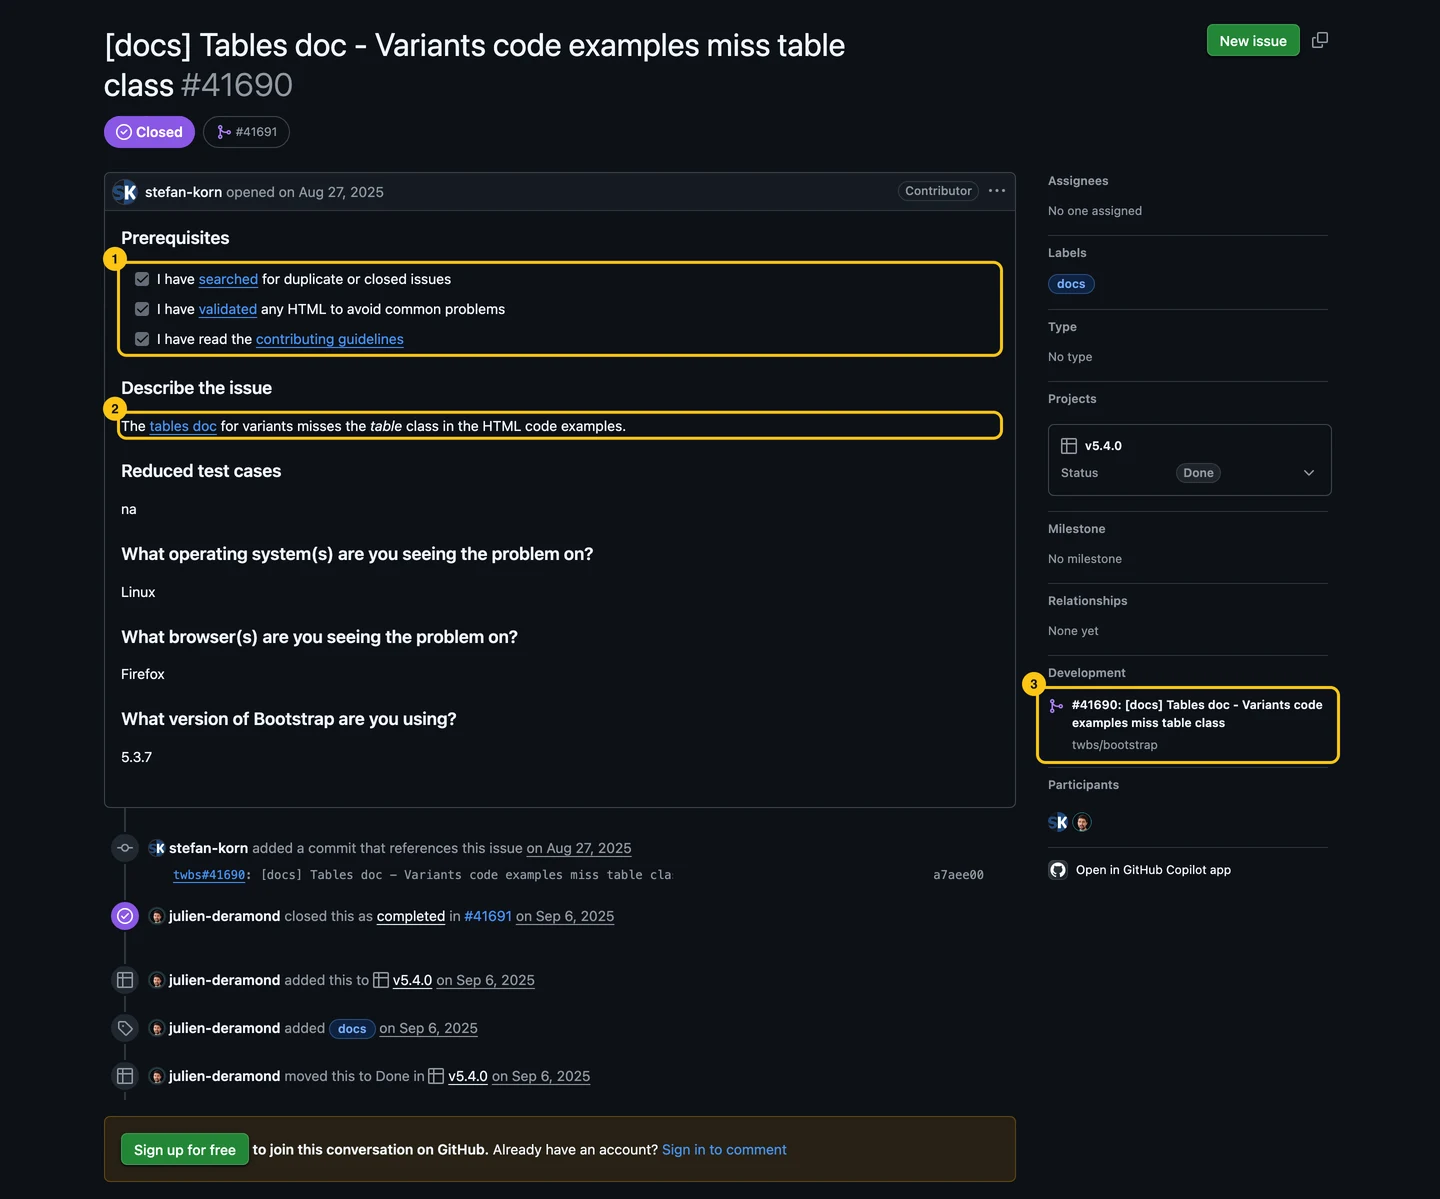This screenshot has height=1199, width=1440.
Task: Click the docs label in sidebar
Action: point(1071,284)
